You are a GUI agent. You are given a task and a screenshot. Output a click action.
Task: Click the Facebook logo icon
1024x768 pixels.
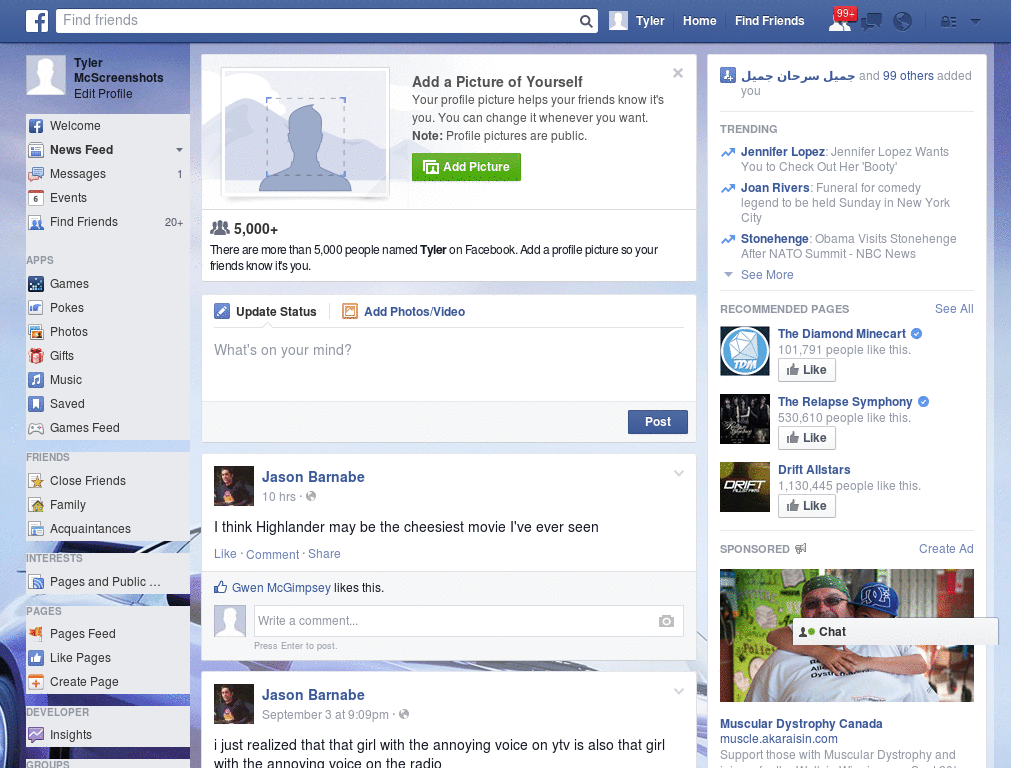[37, 21]
